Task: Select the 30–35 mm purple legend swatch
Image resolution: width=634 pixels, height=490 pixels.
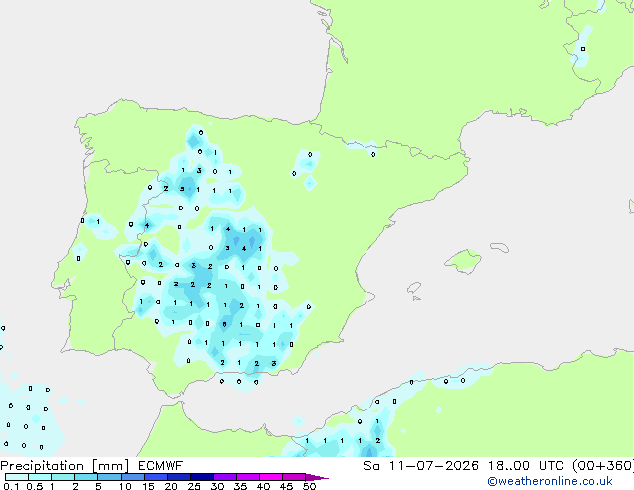Action: pos(225,477)
